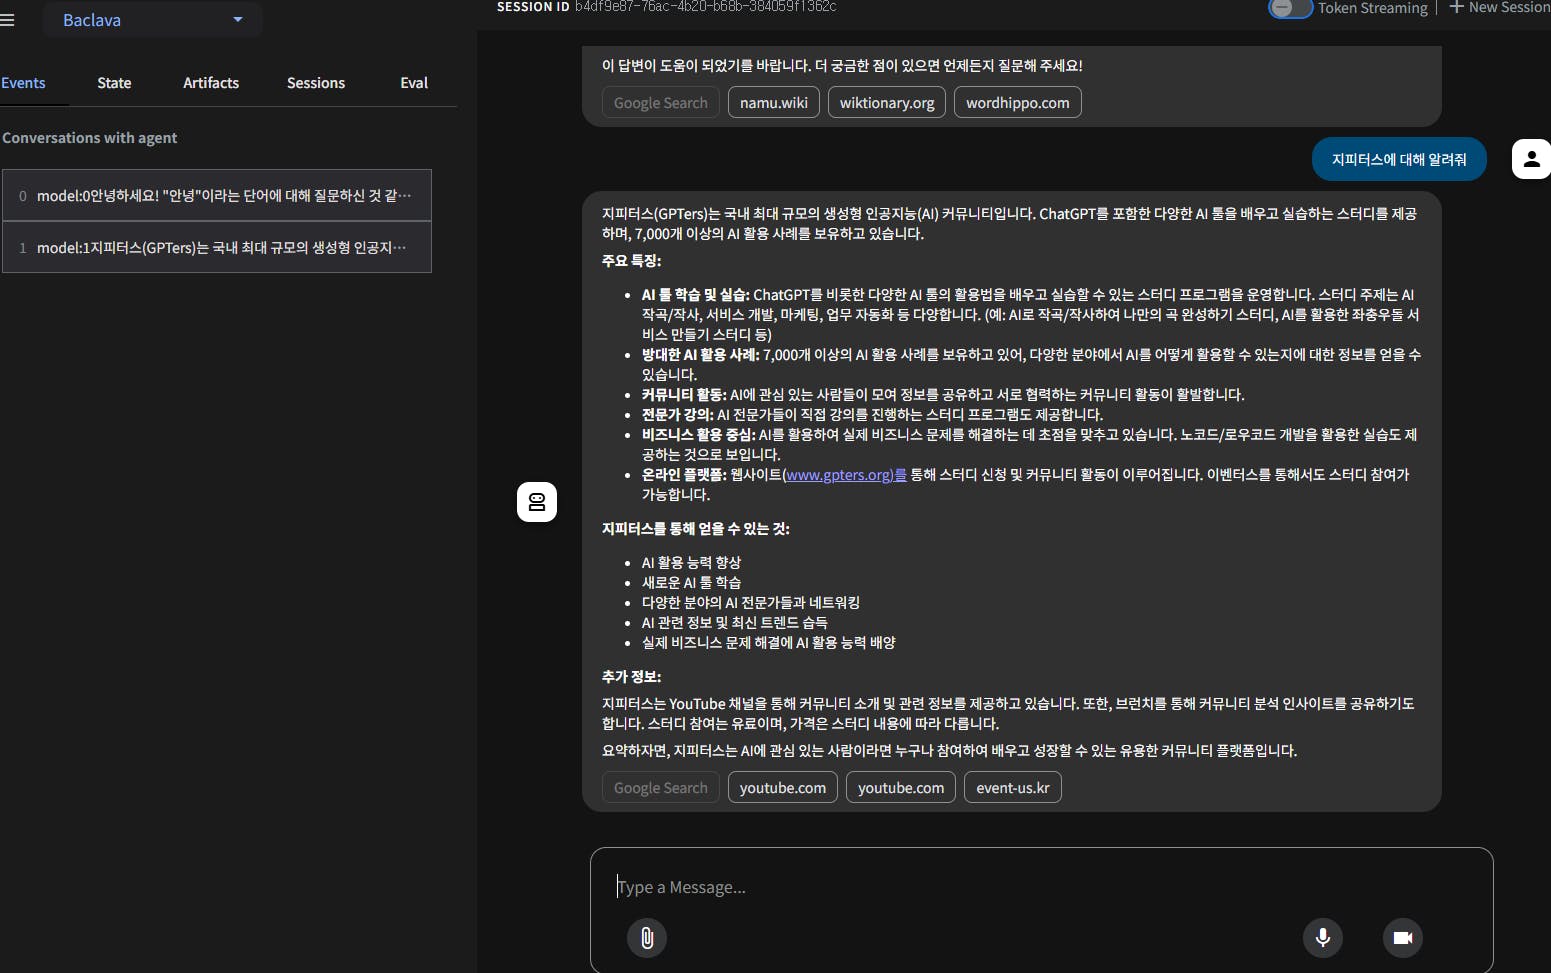
Task: Click the 주요 특징: heading
Action: (631, 261)
